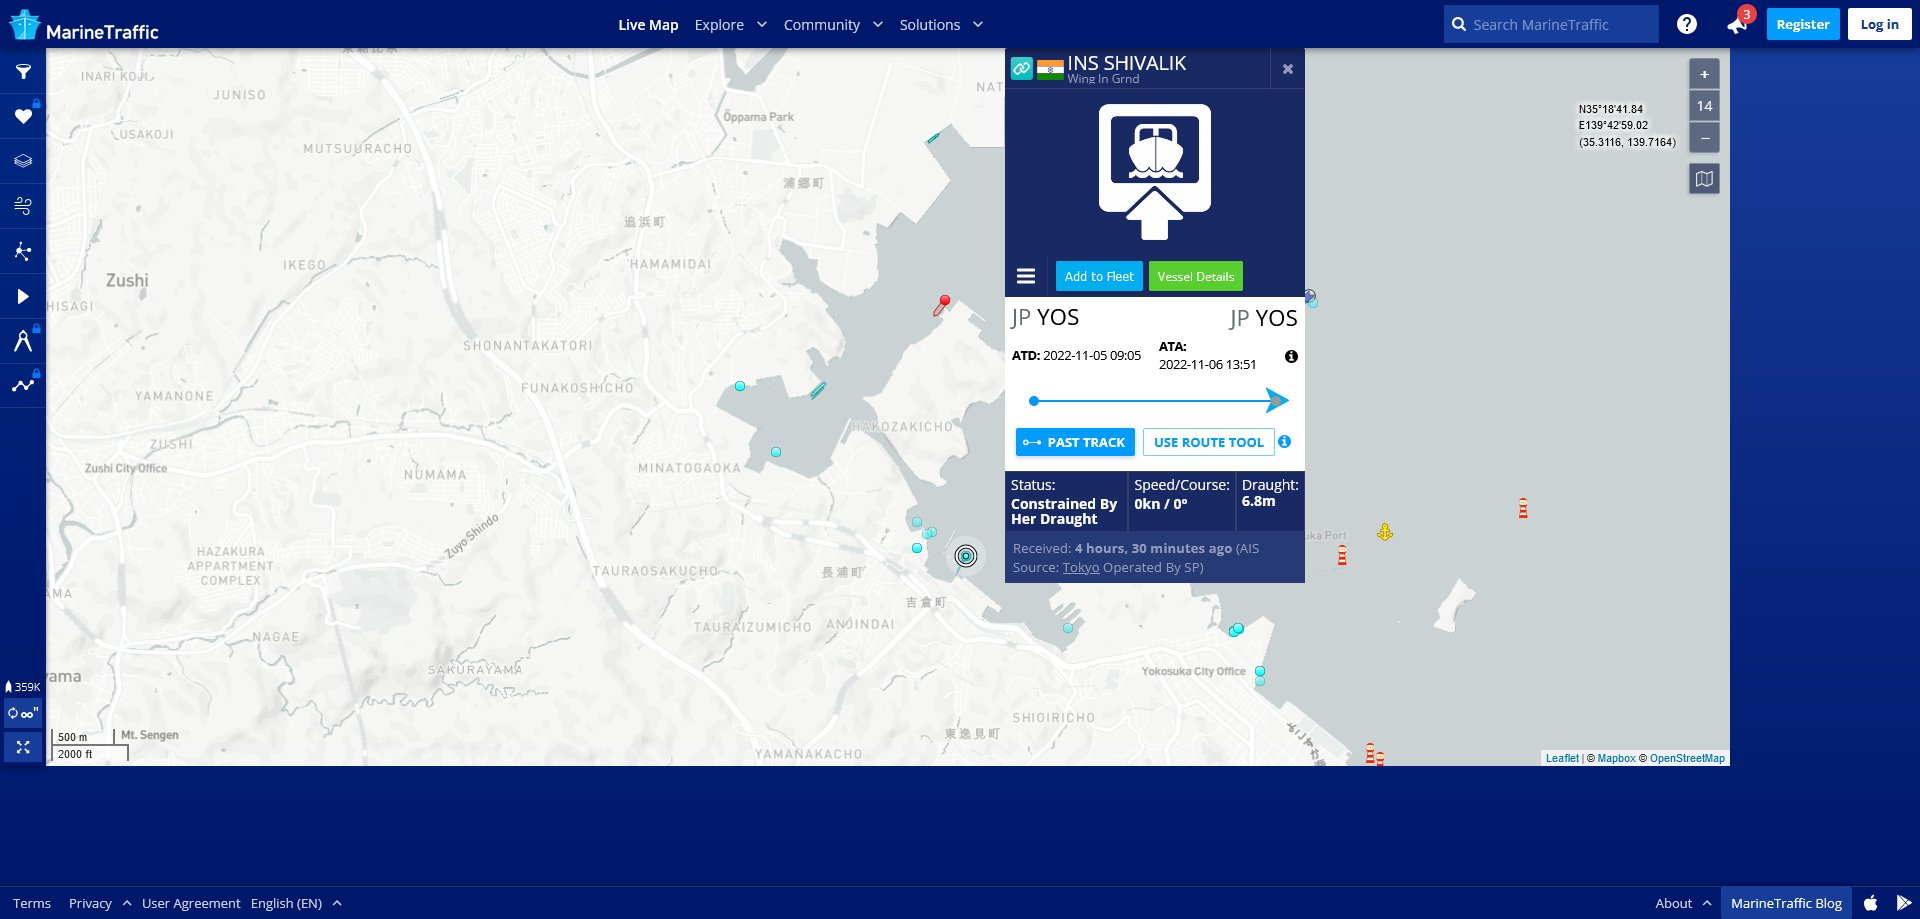Click the Apple App Store icon

1870,903
